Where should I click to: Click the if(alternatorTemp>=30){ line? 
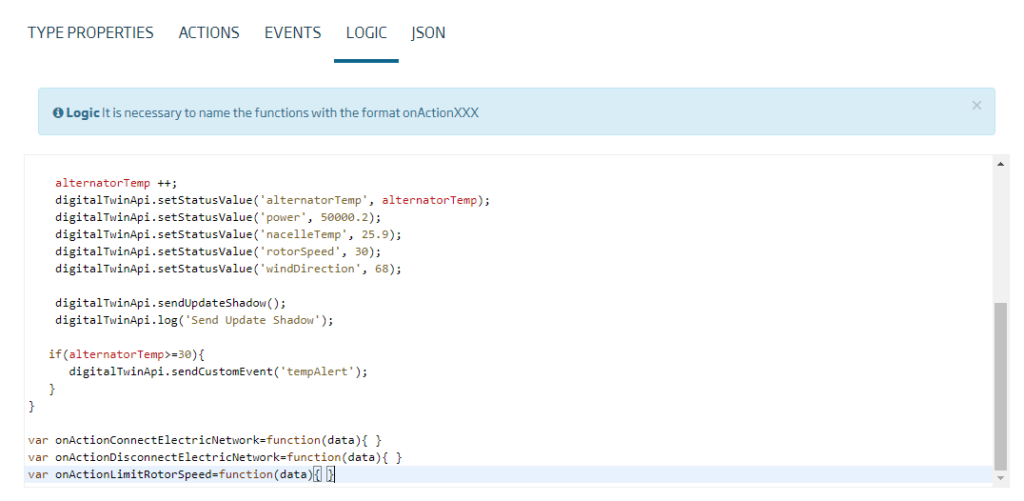(127, 354)
